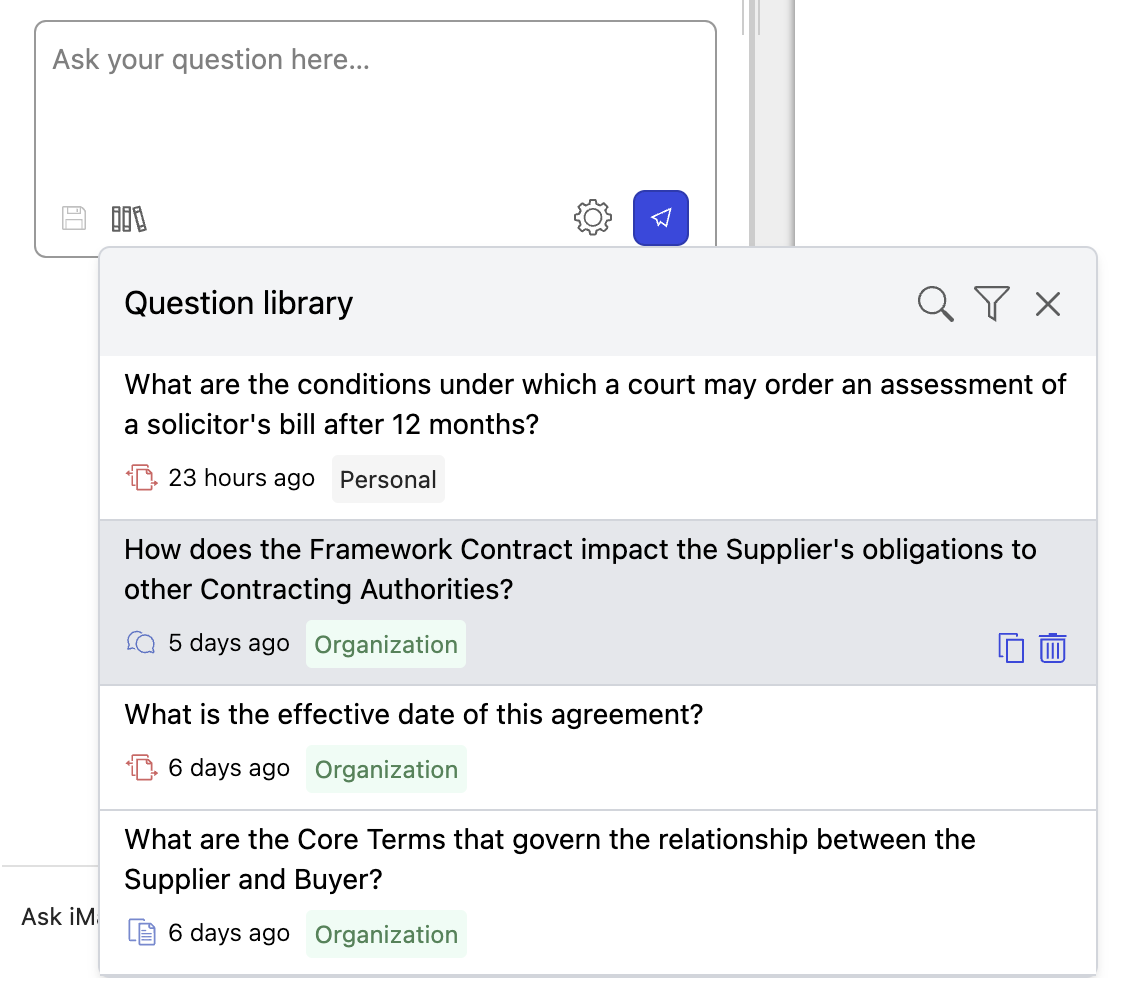Screen dimensions: 1128x992
Task: Focus the "Ask your question here" field
Action: tap(375, 110)
